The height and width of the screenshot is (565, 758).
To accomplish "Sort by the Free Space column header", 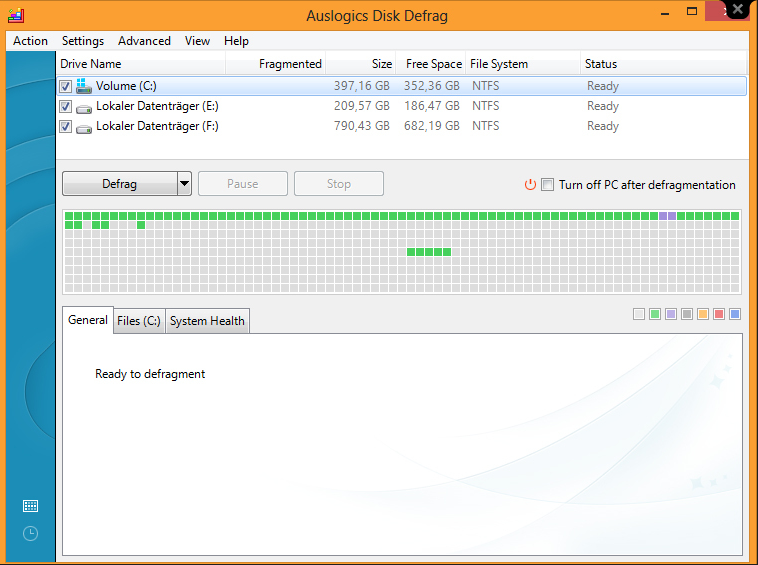I will tap(431, 64).
